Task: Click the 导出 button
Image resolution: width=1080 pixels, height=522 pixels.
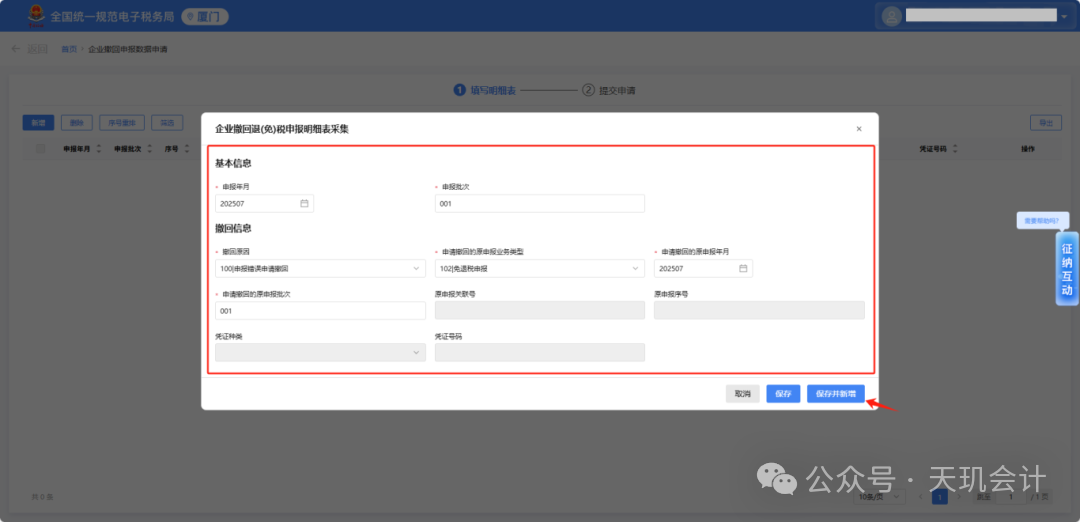Action: [1046, 123]
